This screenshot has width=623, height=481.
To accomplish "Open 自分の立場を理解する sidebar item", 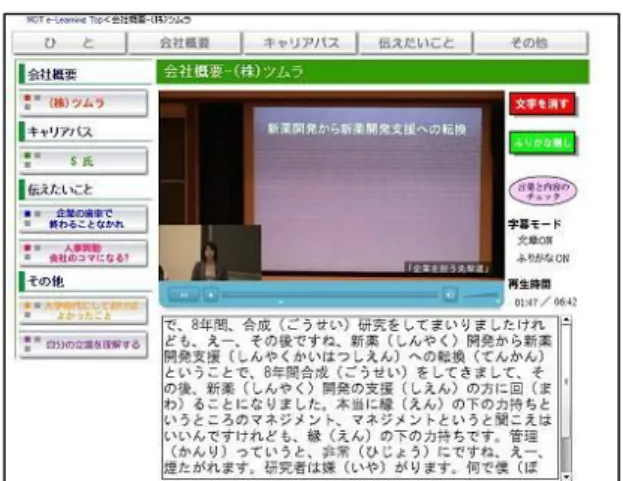I will [83, 344].
